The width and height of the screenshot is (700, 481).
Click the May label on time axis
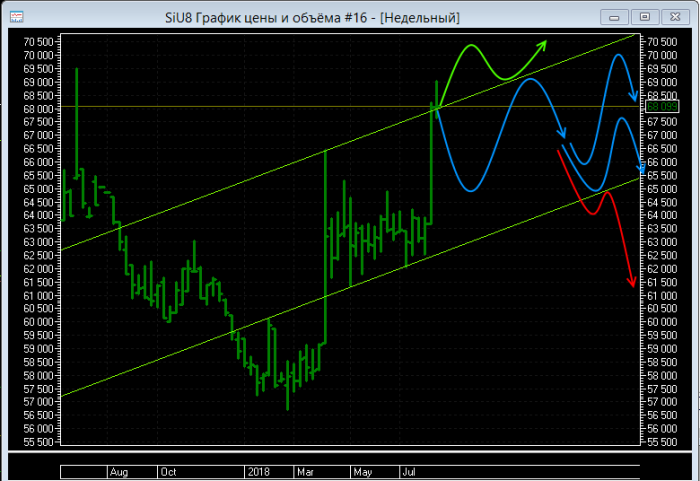tap(362, 472)
